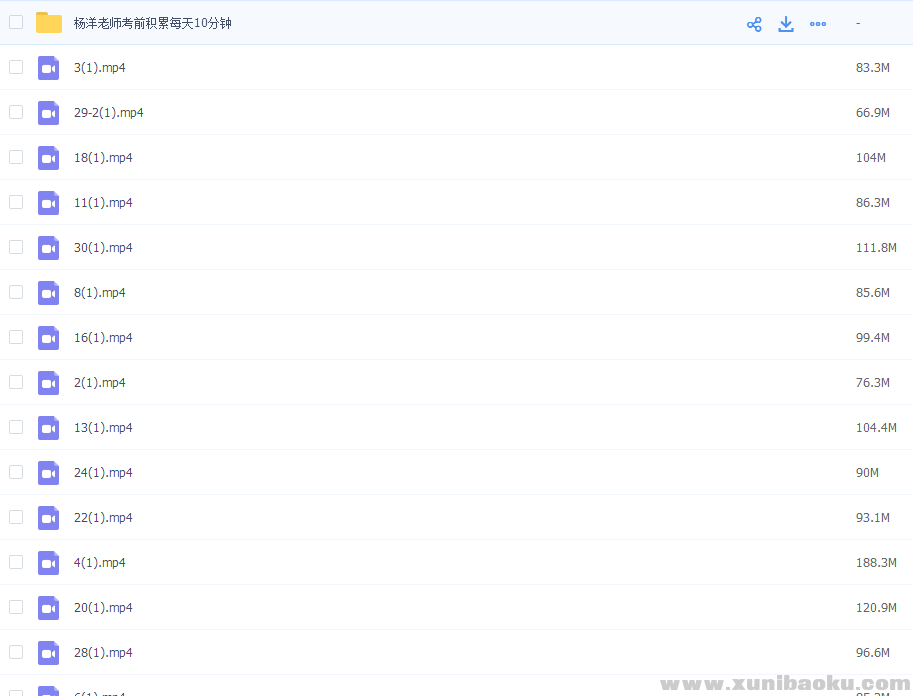This screenshot has height=696, width=913.
Task: Check the checkbox for 24(1).mp4
Action: [16, 472]
